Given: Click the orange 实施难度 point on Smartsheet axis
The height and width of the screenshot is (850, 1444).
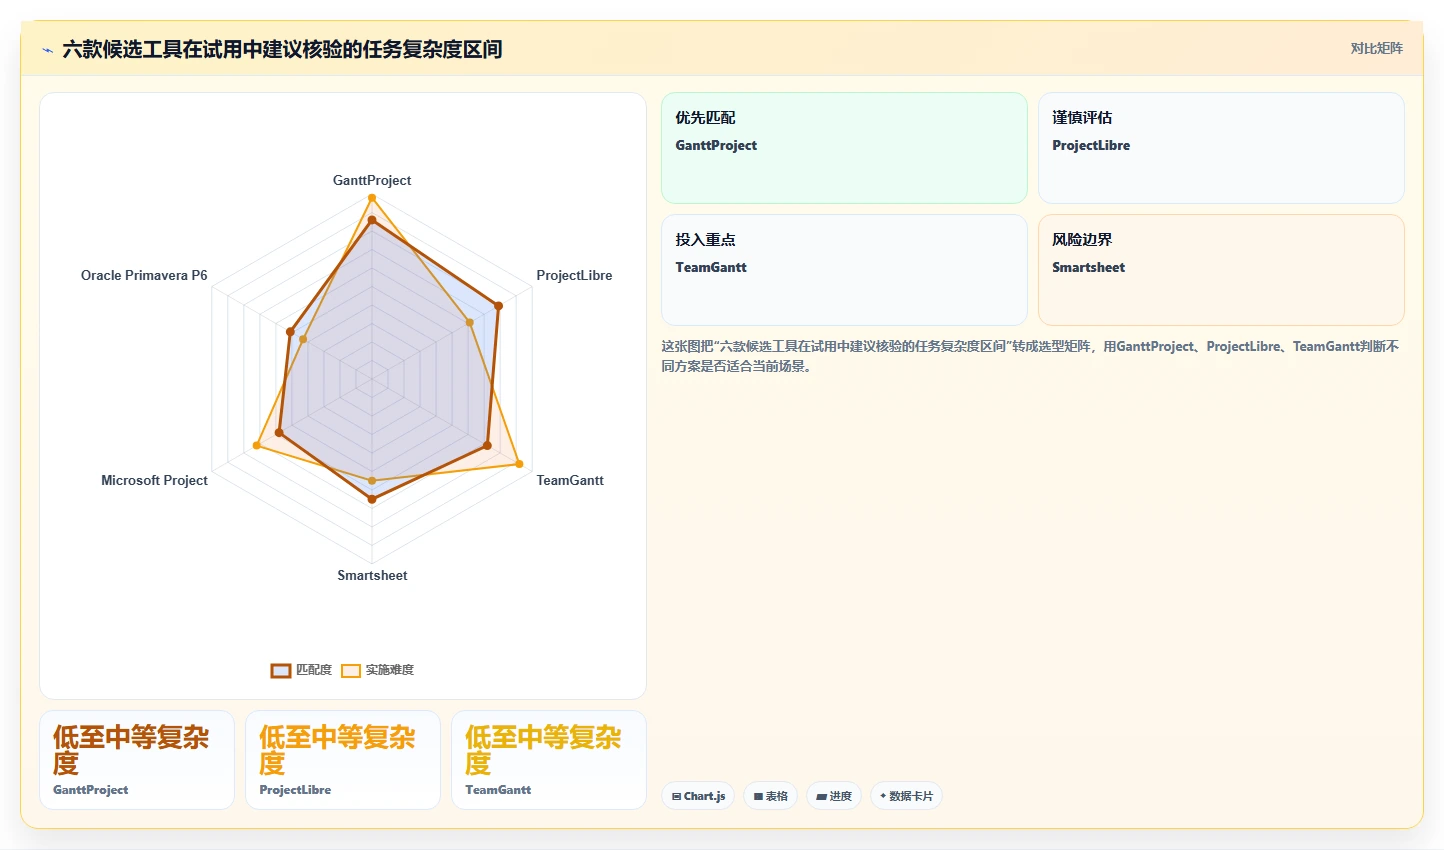Looking at the screenshot, I should click(372, 481).
